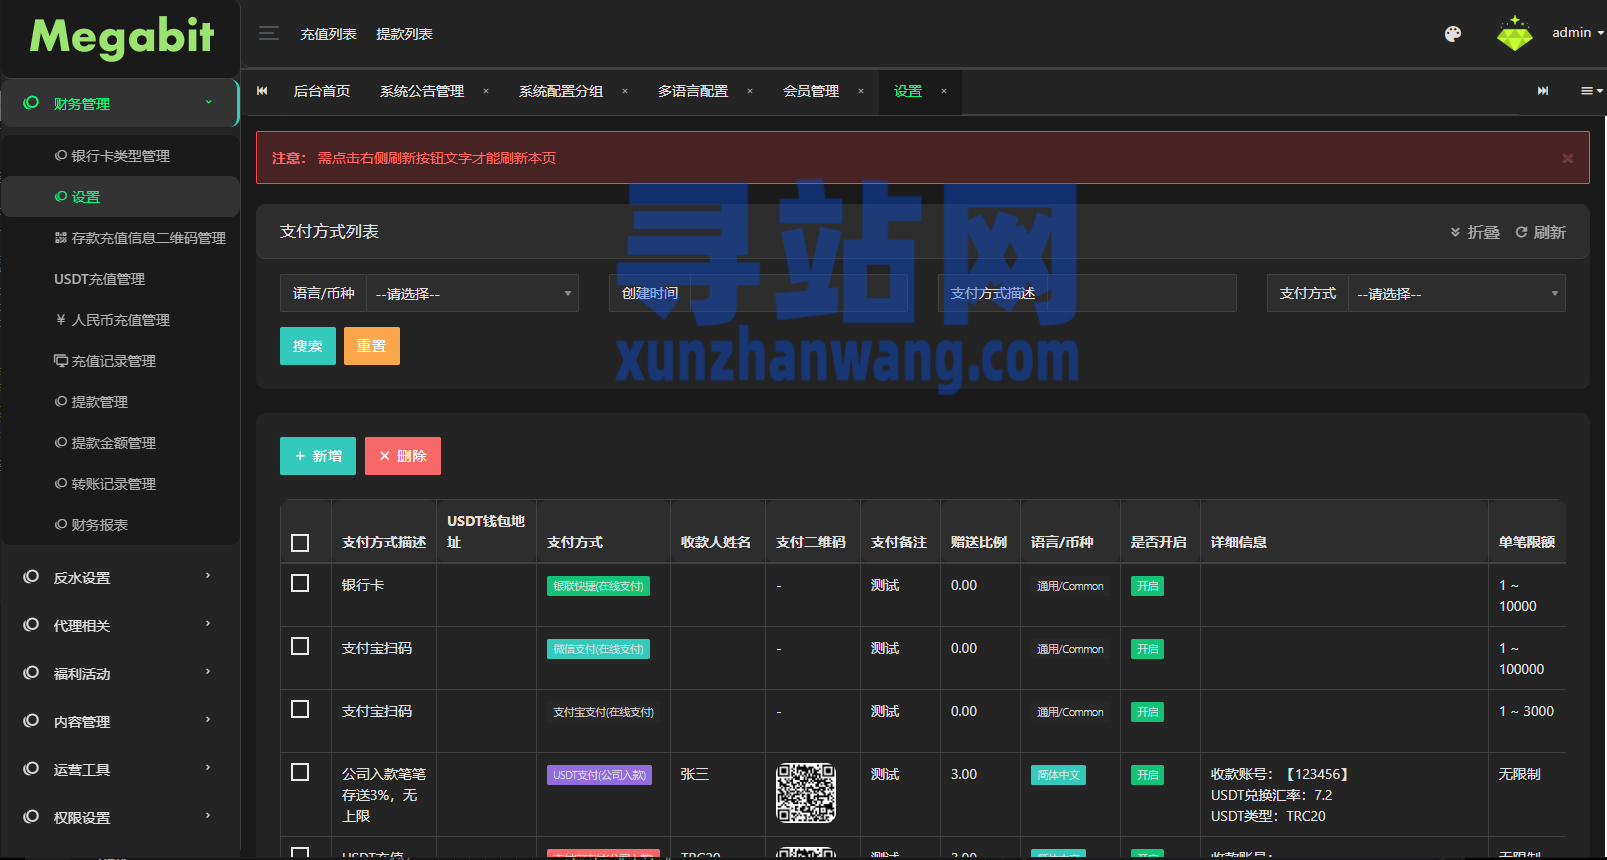The image size is (1607, 860).
Task: Switch to 系统配置分组 tab
Action: [561, 91]
